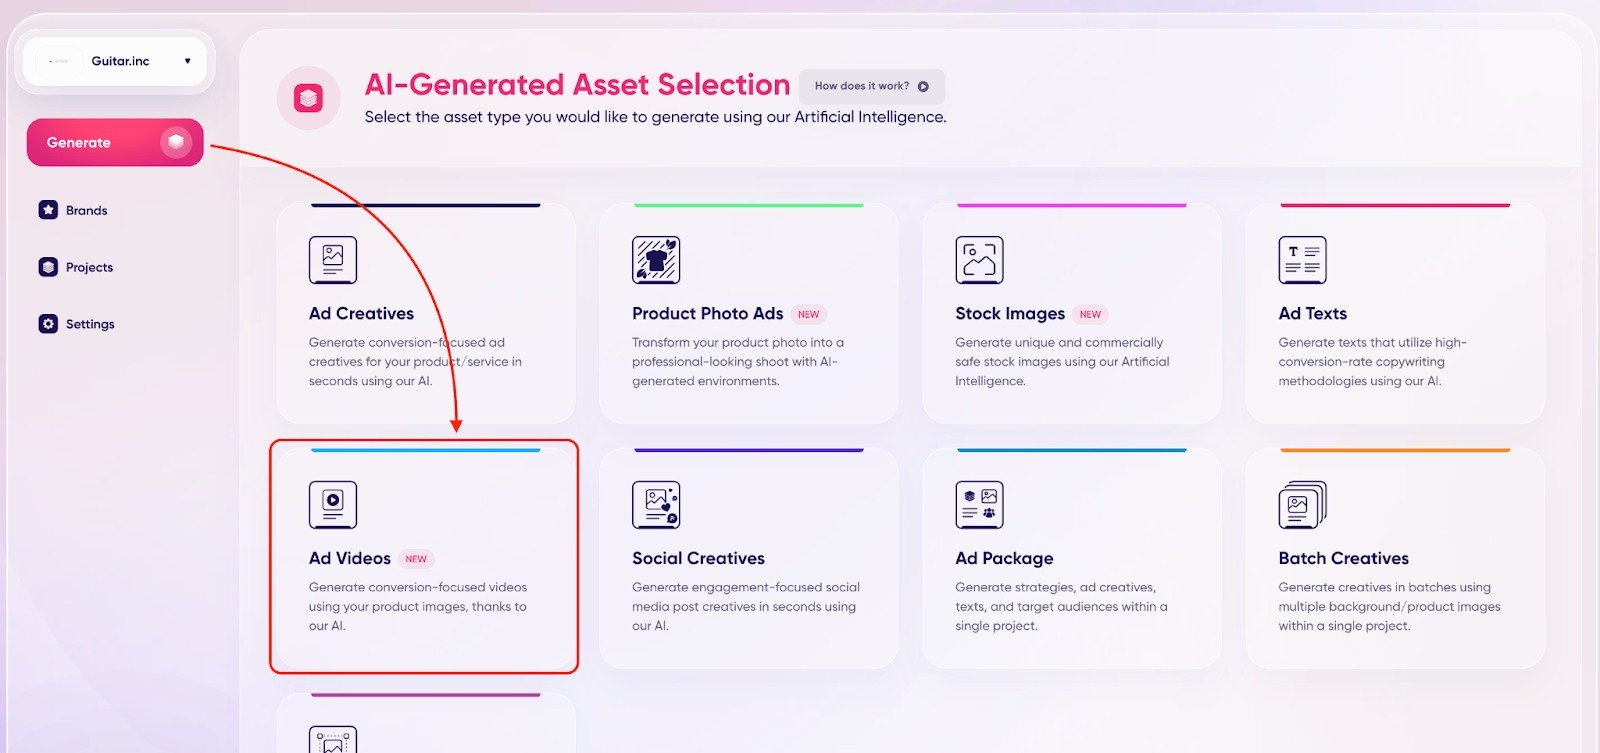Open Settings using the gear icon

click(47, 323)
